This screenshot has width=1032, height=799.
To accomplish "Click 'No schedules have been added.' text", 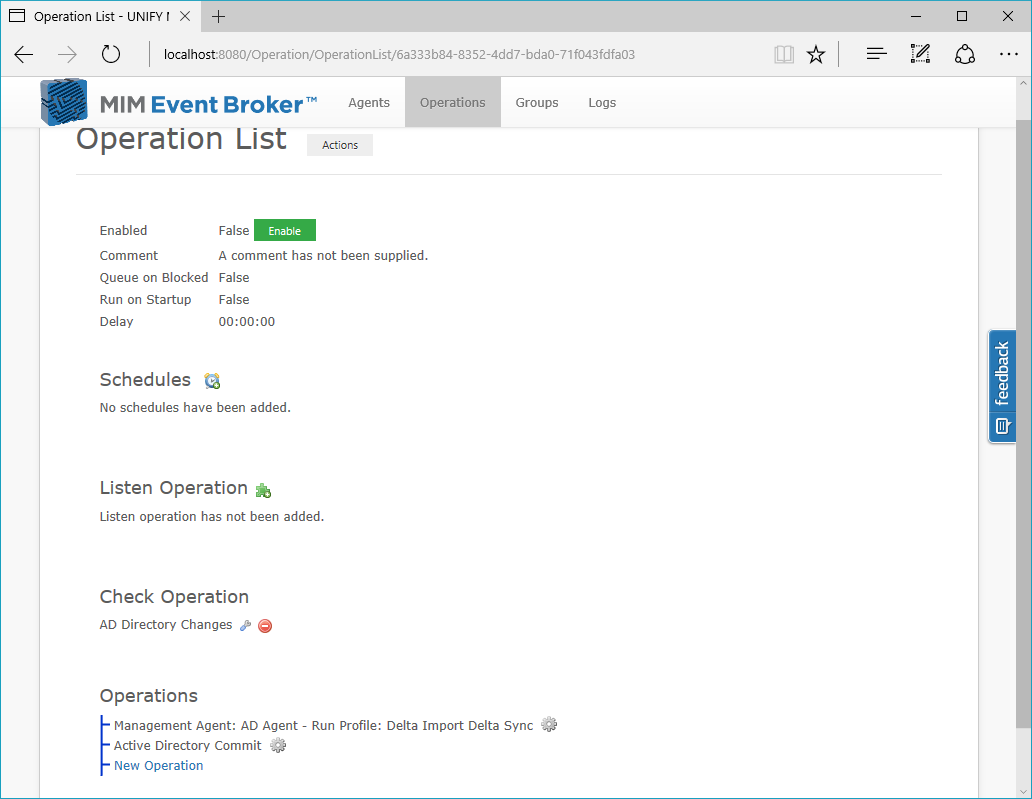I will click(195, 407).
